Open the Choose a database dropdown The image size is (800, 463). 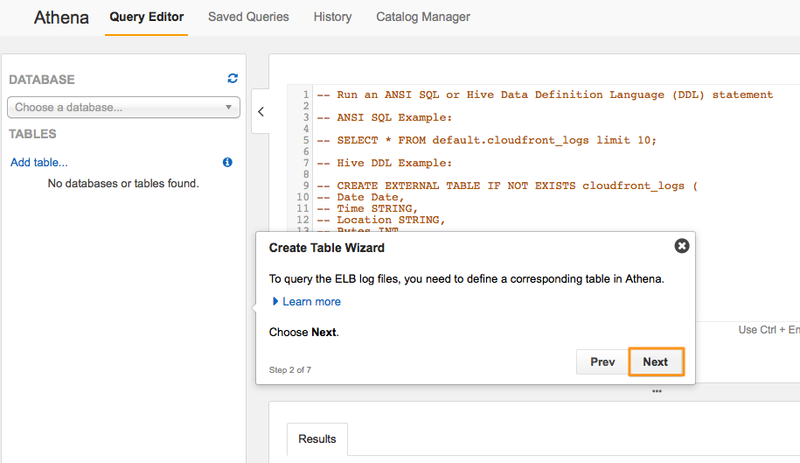[124, 106]
